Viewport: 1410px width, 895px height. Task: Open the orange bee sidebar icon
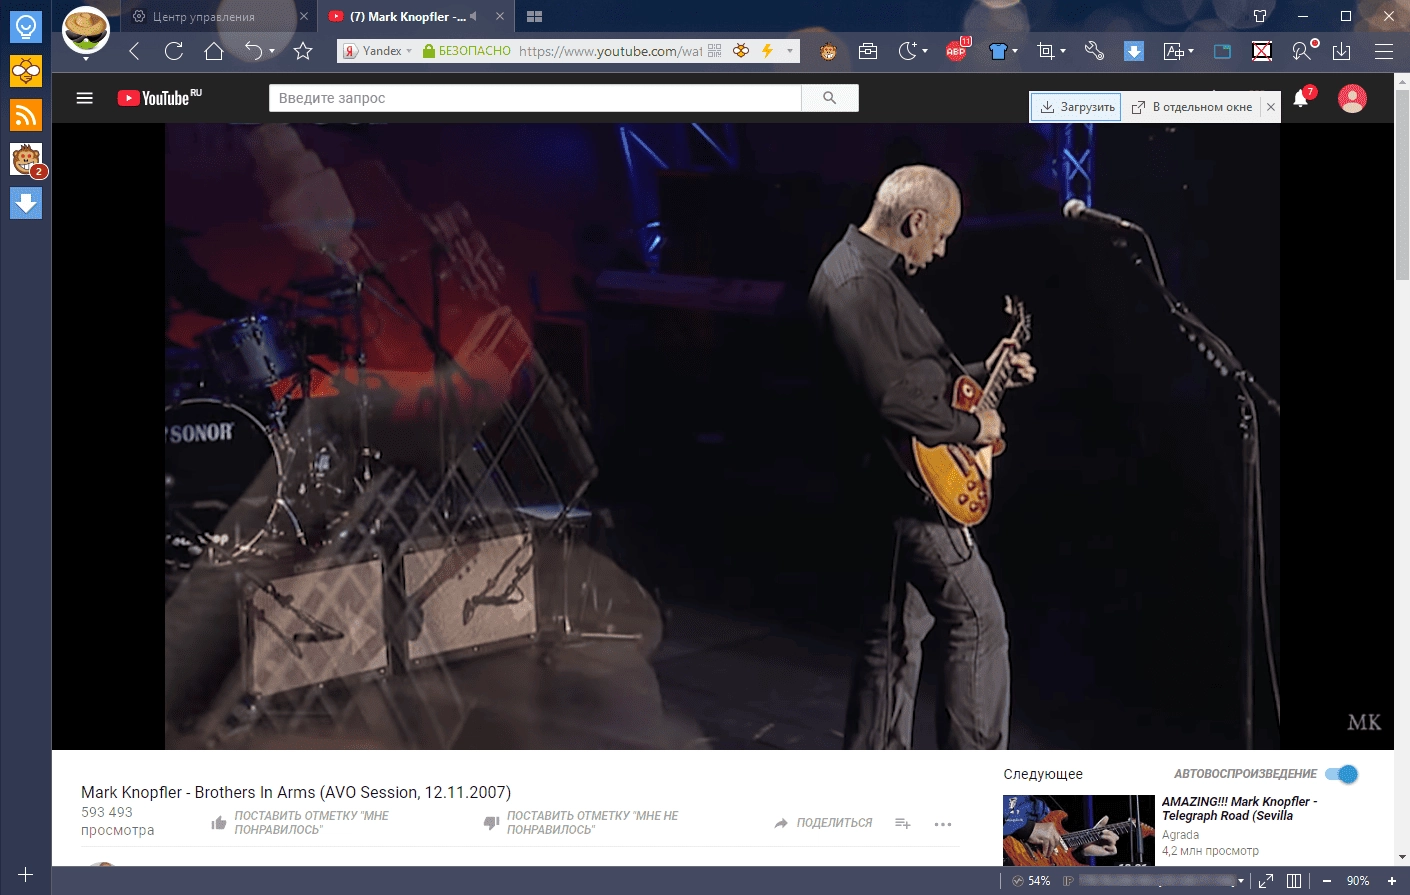tap(26, 71)
